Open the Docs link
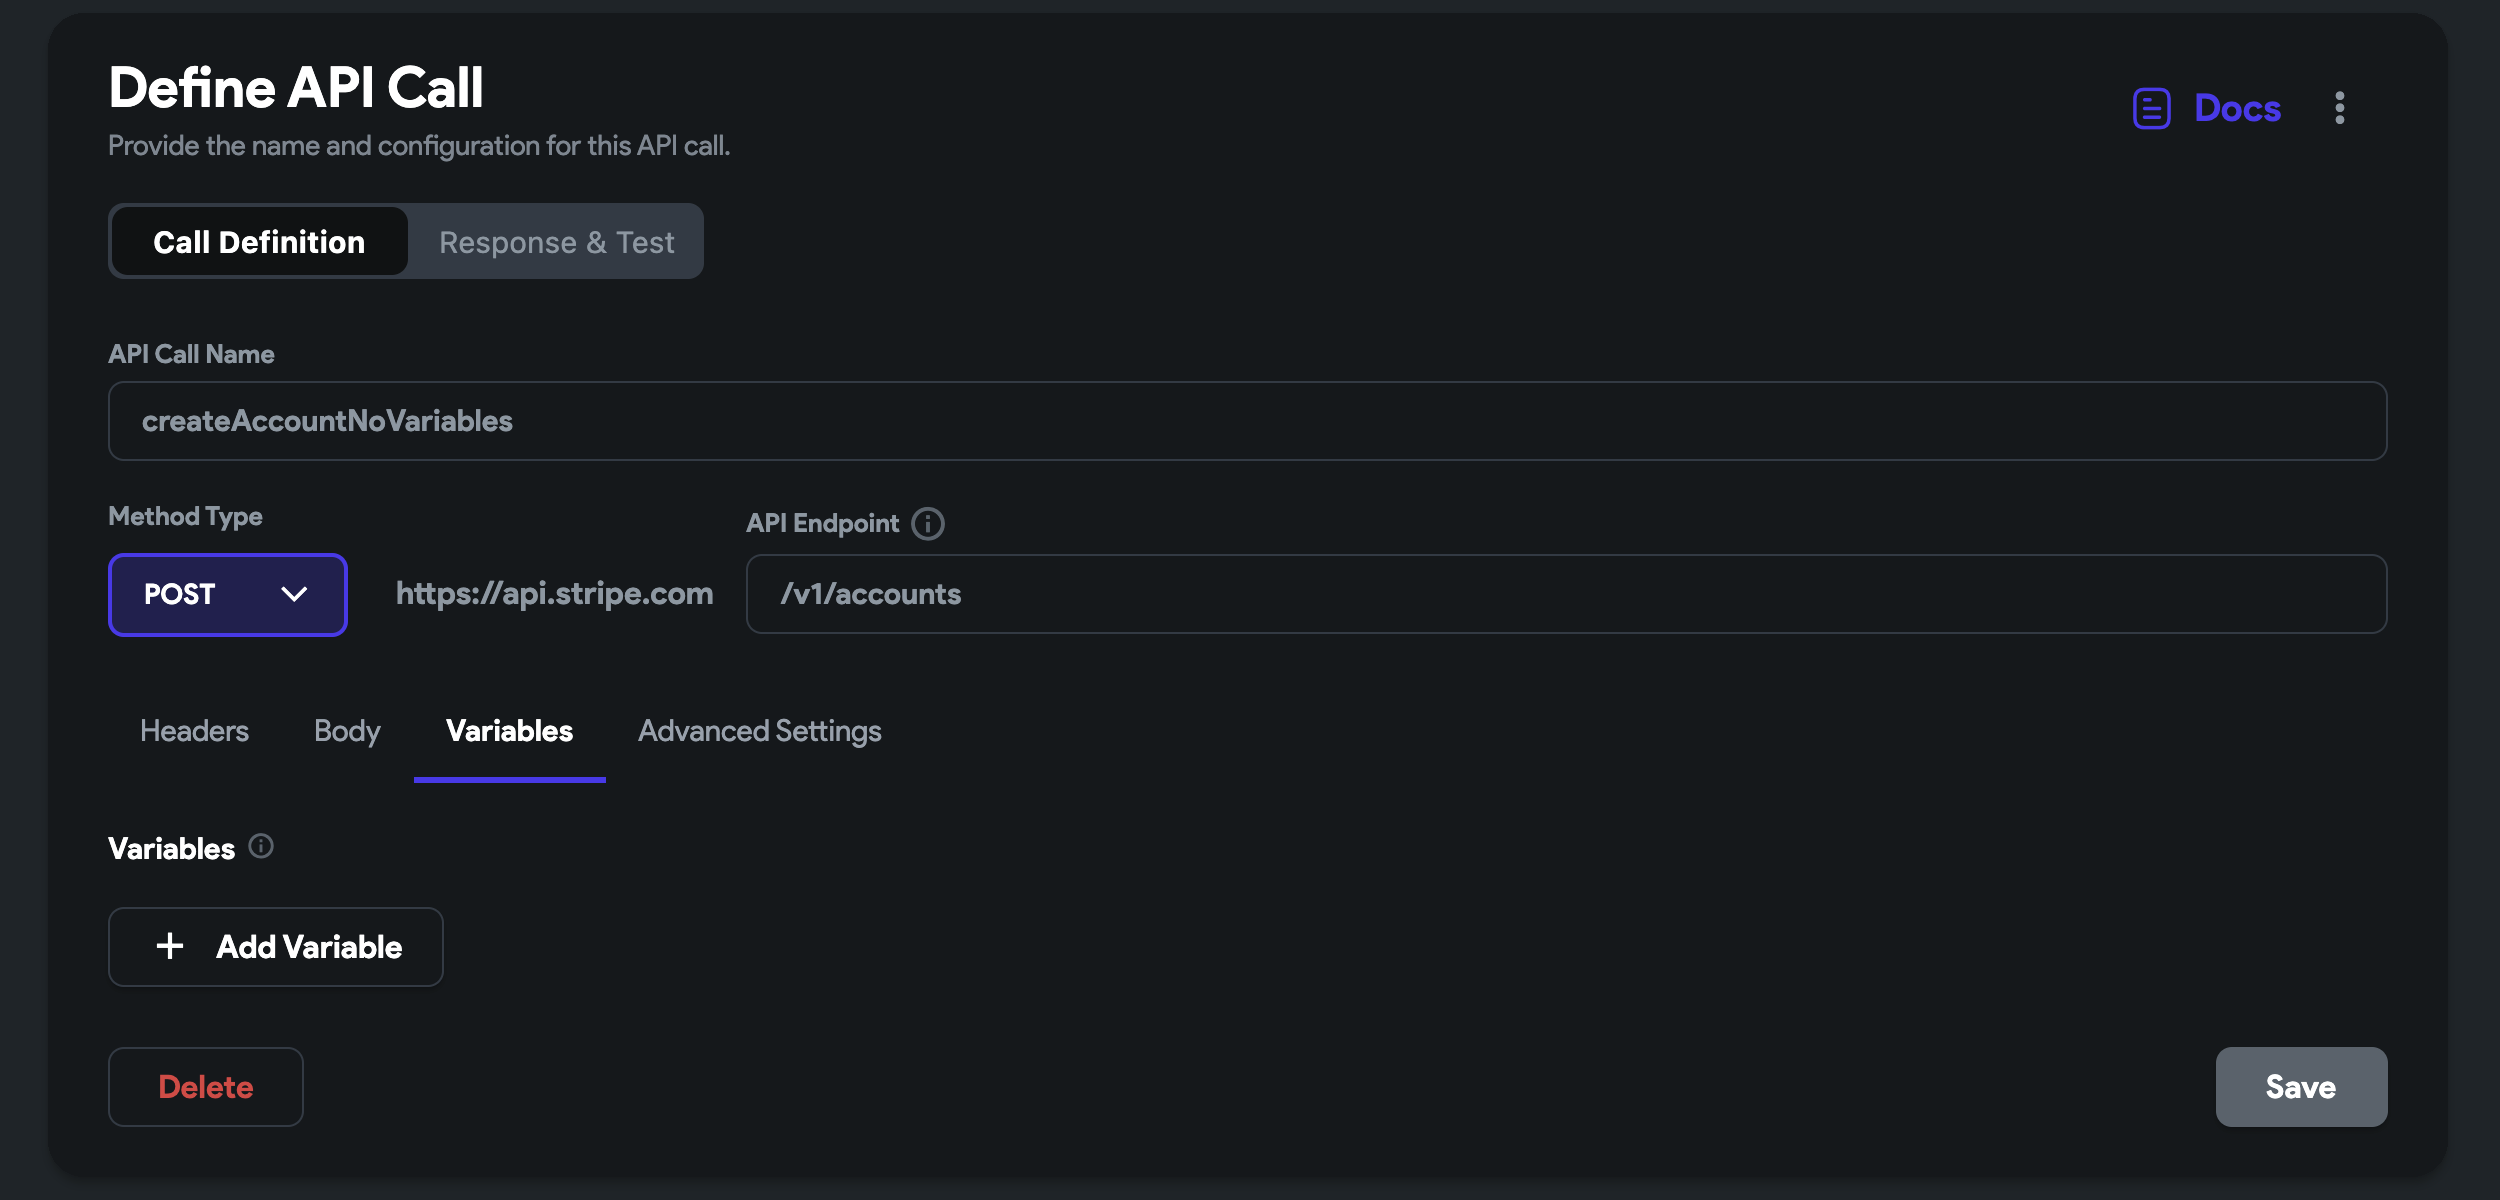The height and width of the screenshot is (1200, 2500). 2237,108
